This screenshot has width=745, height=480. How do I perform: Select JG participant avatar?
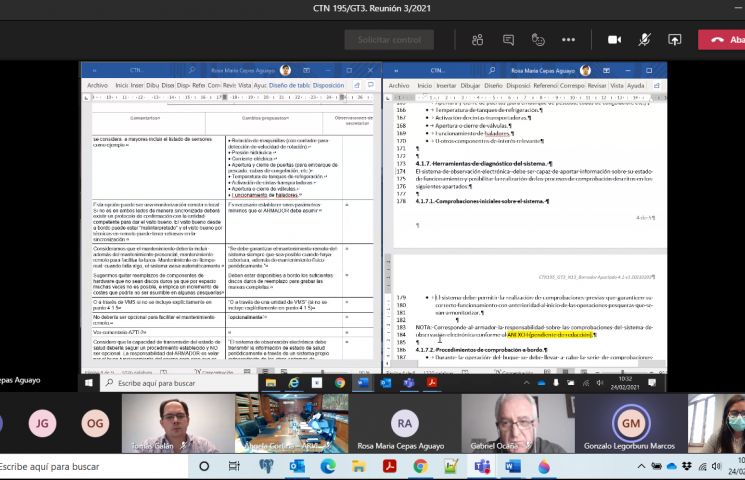click(x=42, y=423)
